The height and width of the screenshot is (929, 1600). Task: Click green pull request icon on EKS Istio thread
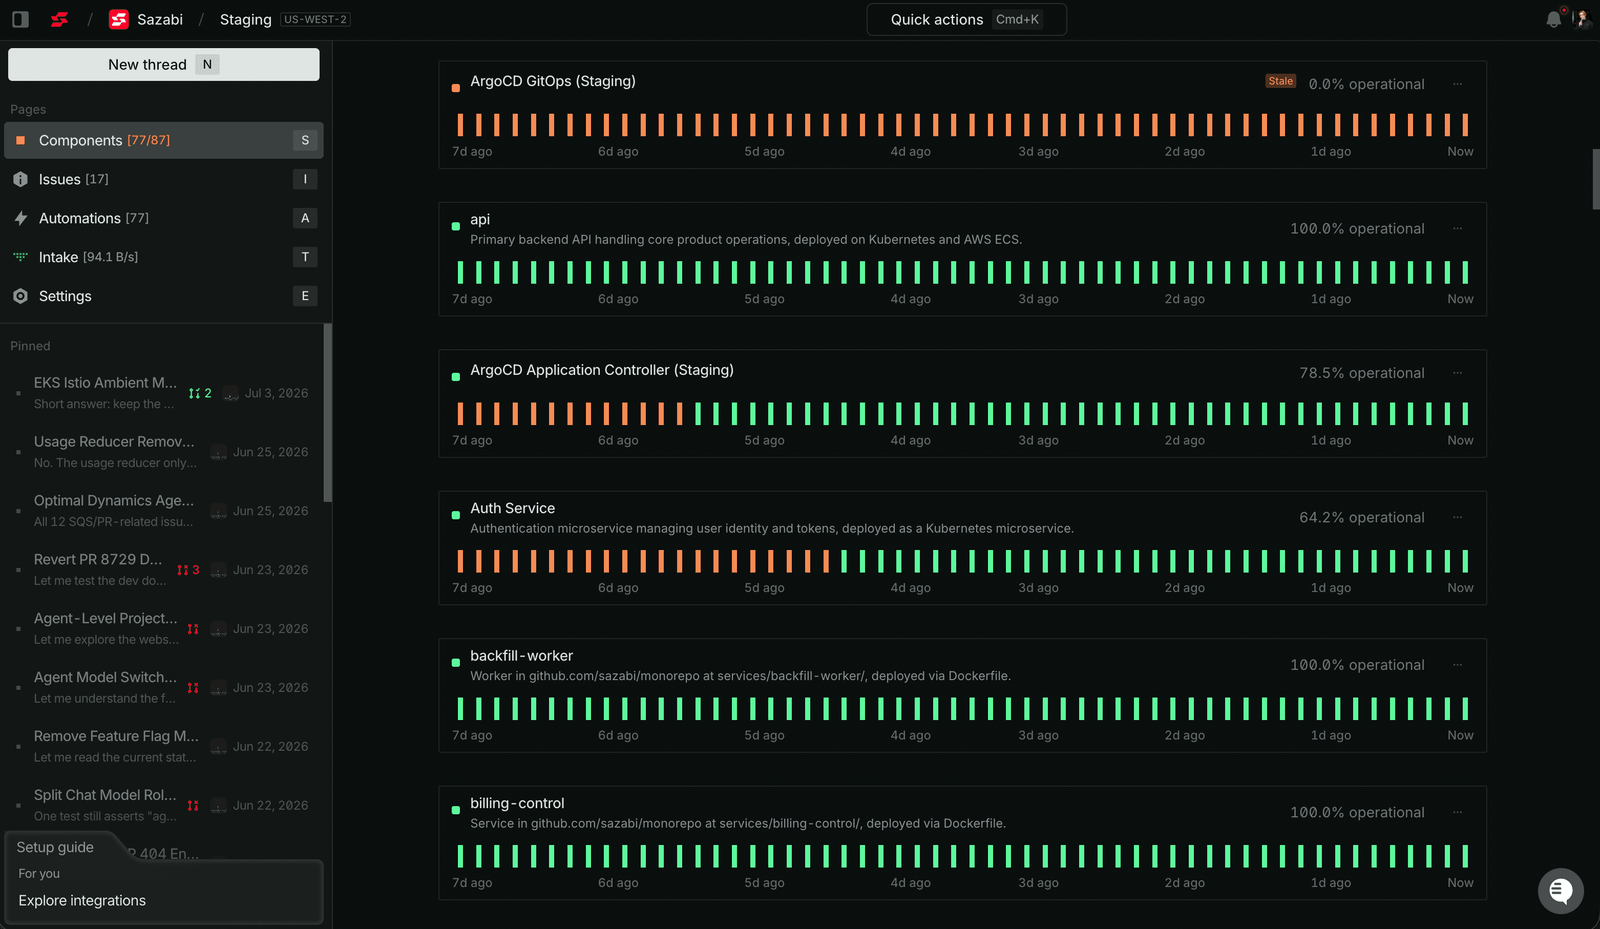point(194,393)
